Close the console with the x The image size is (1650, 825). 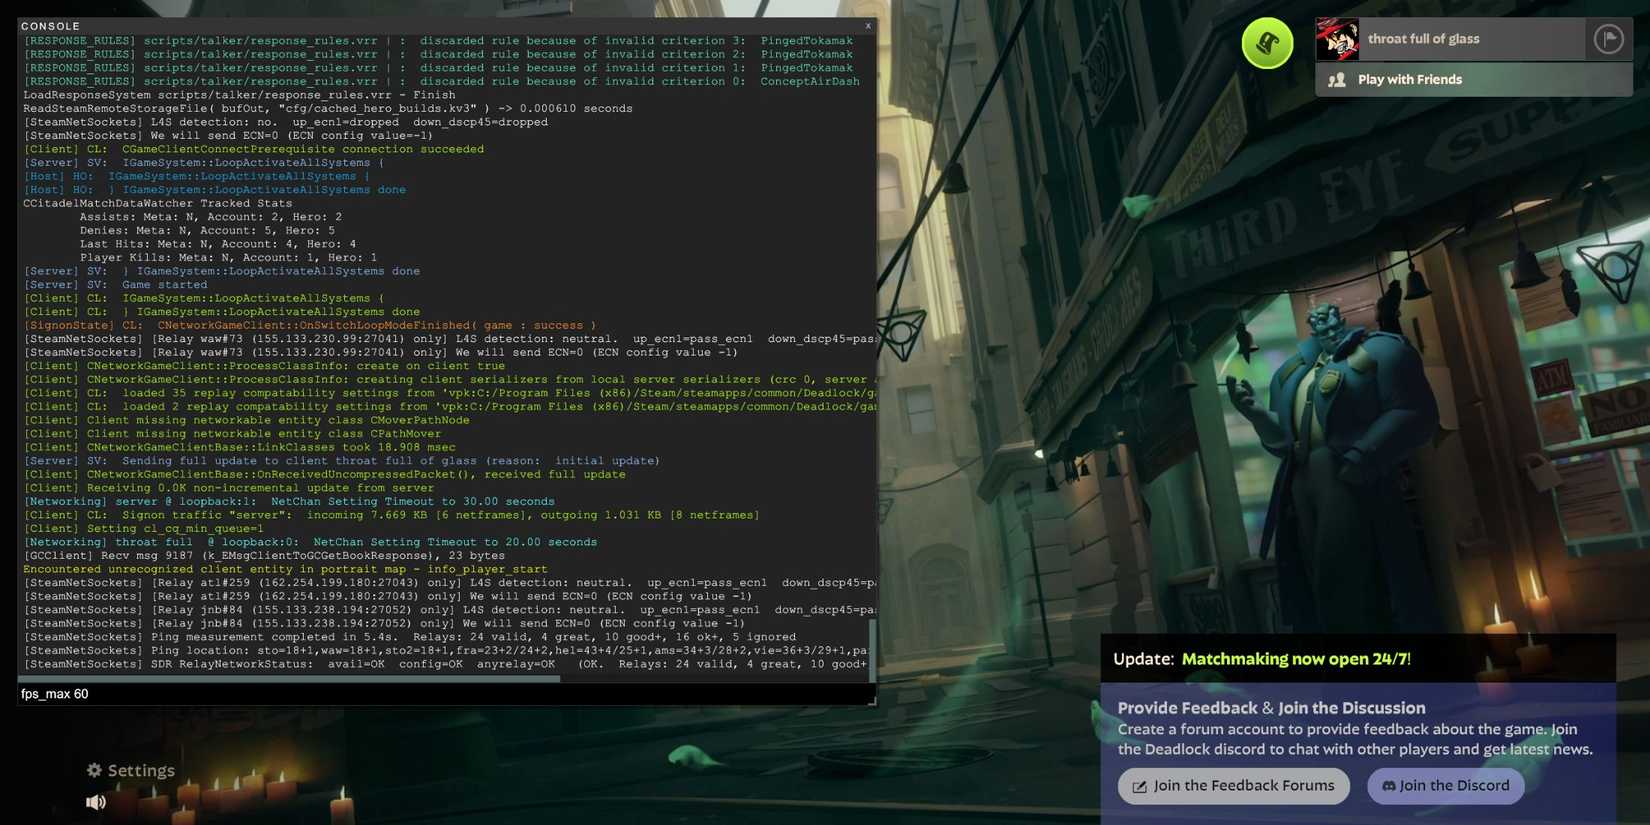point(868,26)
